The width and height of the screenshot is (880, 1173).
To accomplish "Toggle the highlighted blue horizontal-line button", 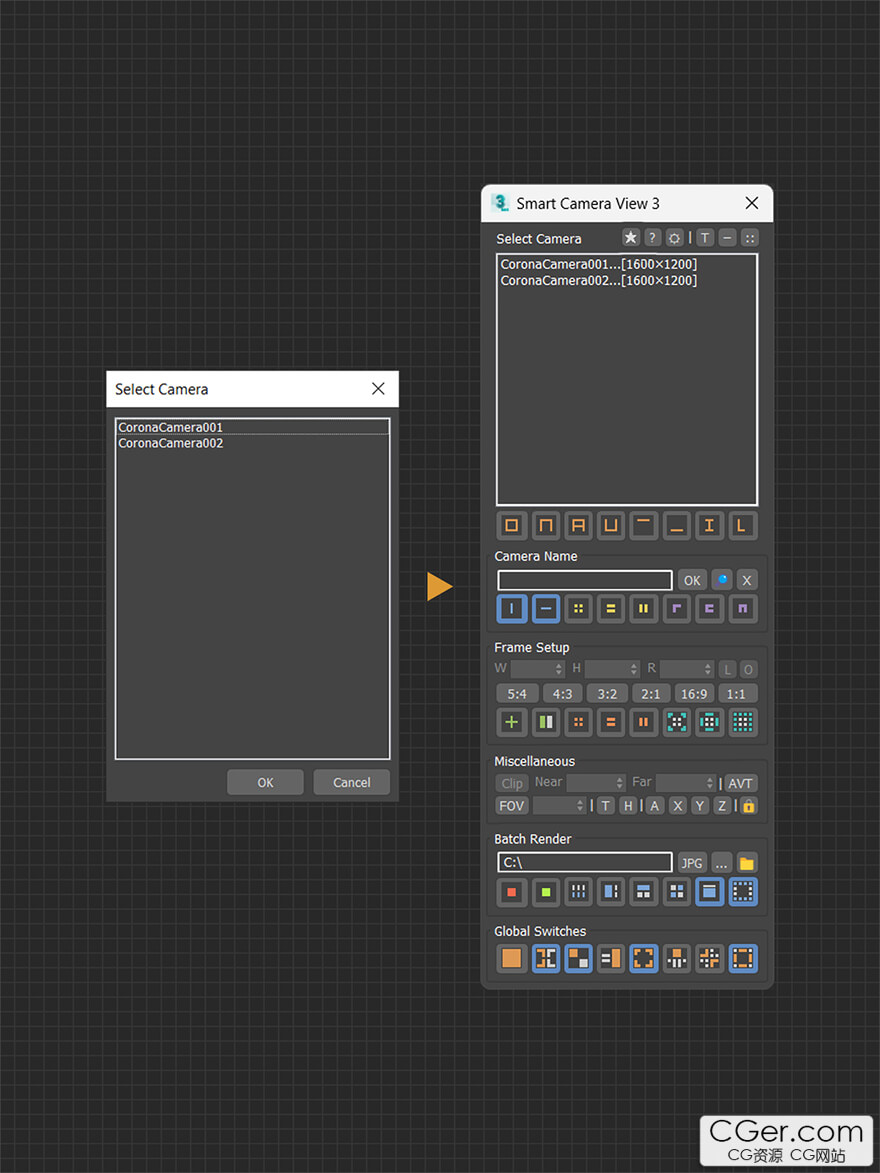I will point(546,608).
